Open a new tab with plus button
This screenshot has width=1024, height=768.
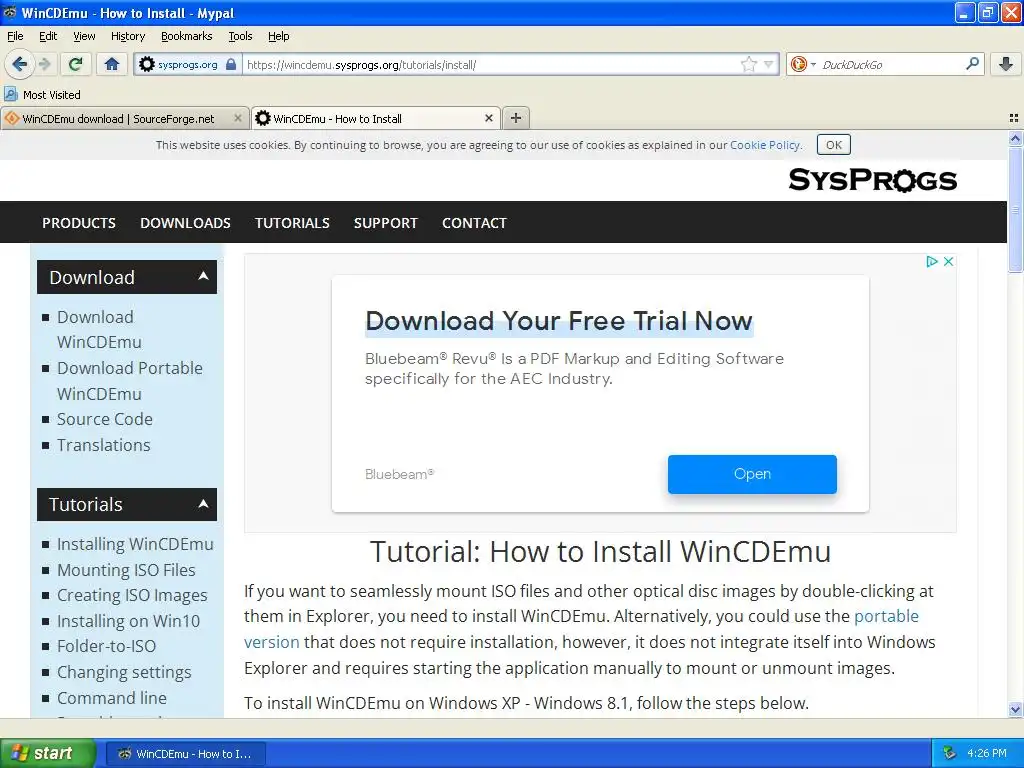click(516, 118)
